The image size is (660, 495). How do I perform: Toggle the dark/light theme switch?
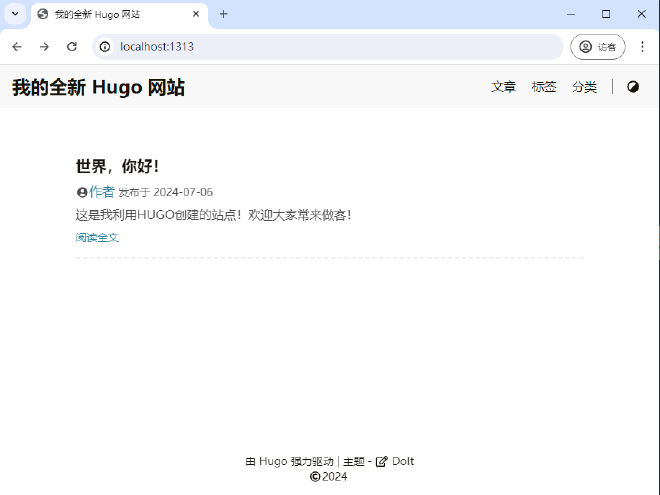point(633,87)
